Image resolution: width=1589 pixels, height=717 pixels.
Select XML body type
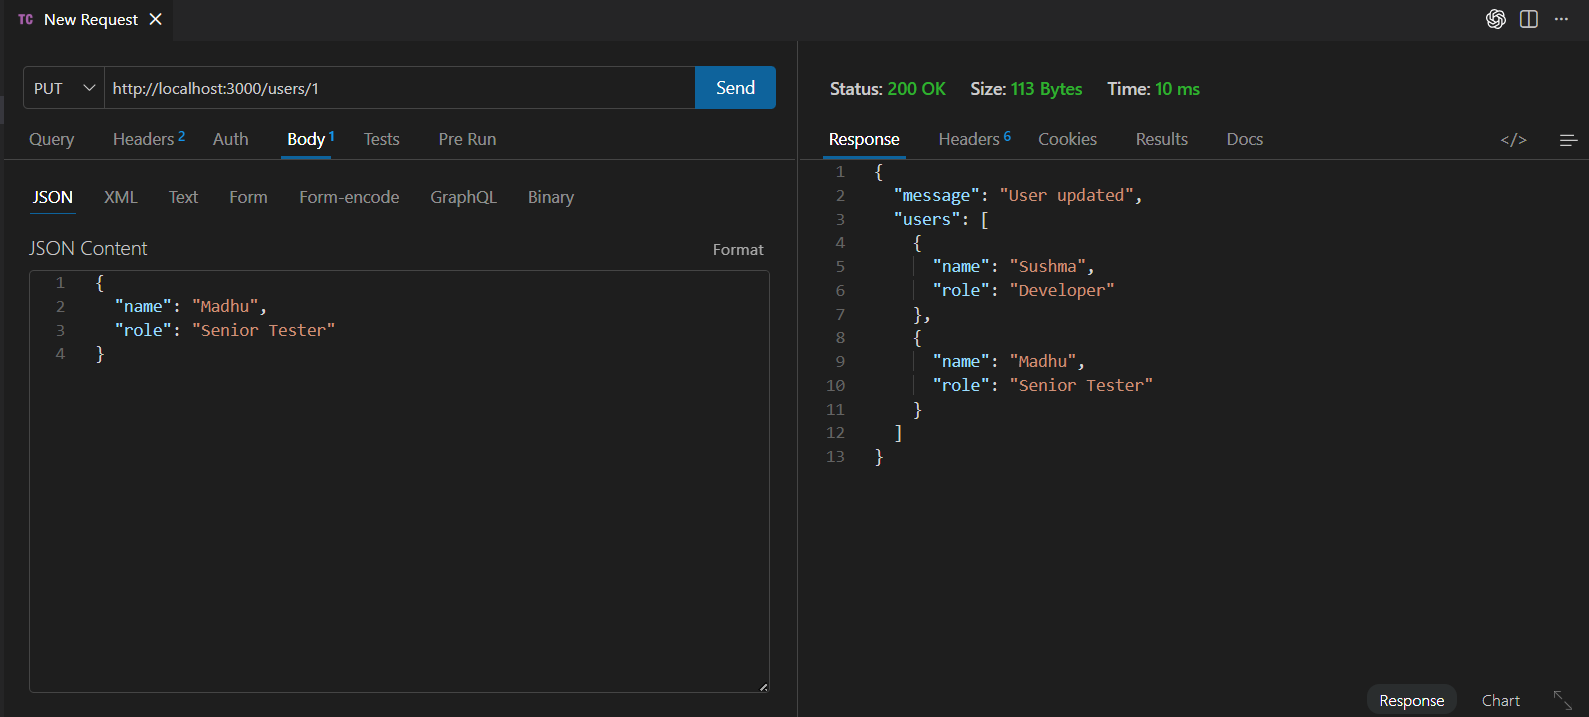click(121, 197)
